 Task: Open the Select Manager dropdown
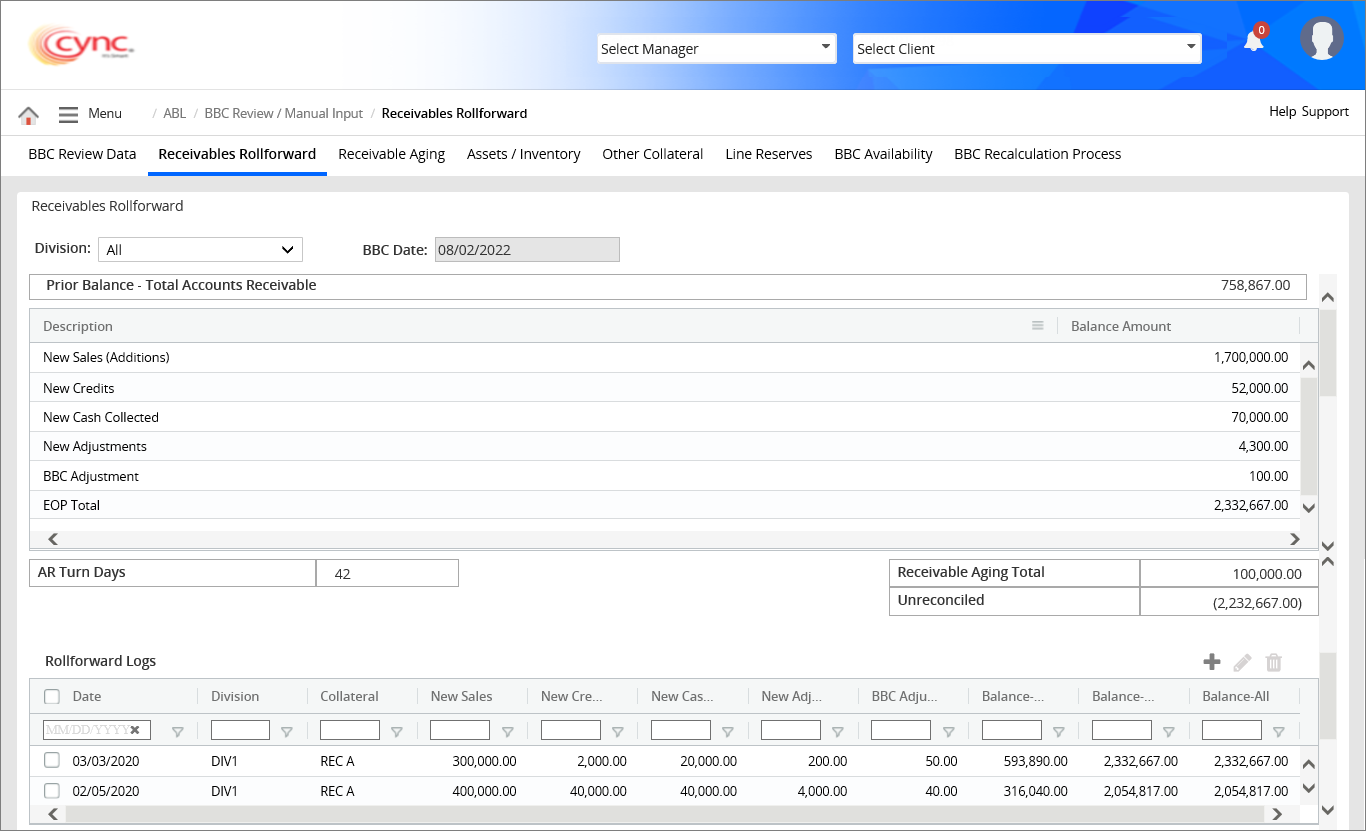[x=716, y=48]
